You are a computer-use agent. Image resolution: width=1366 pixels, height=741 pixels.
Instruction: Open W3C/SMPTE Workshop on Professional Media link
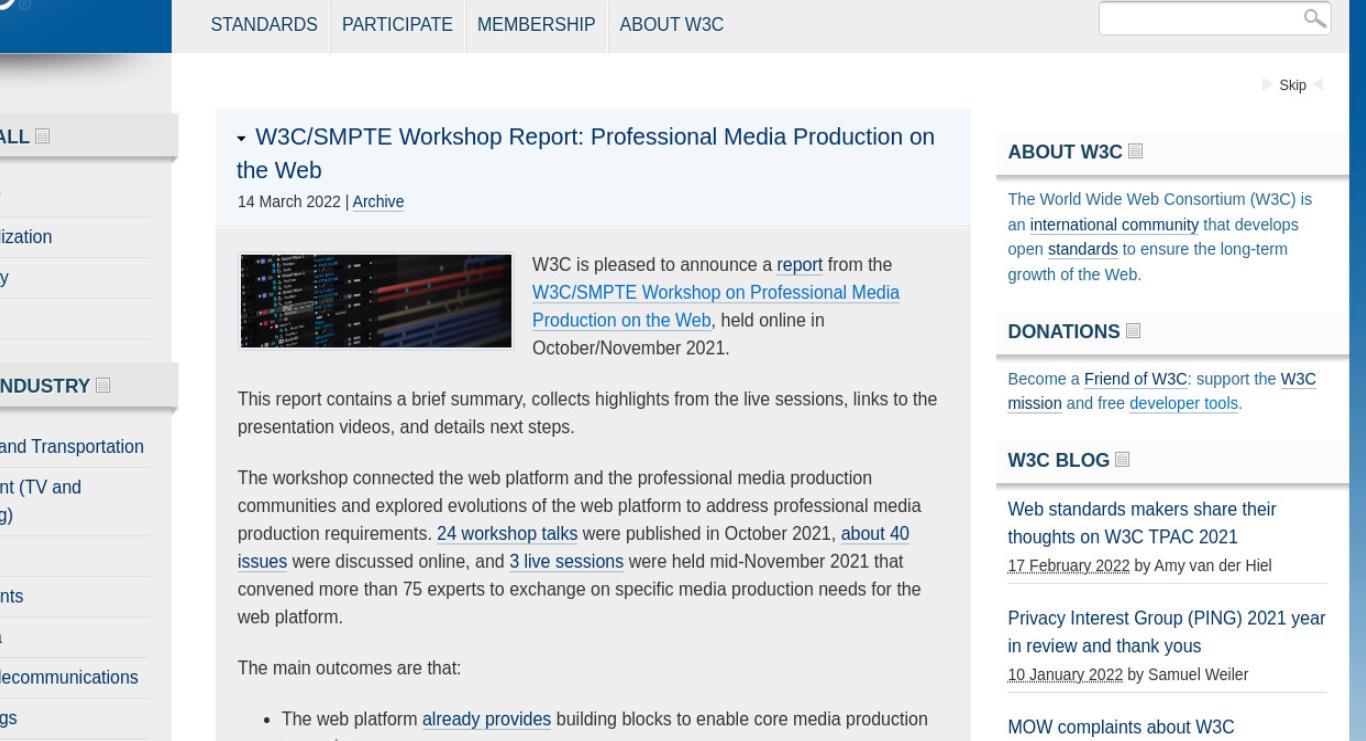[715, 307]
